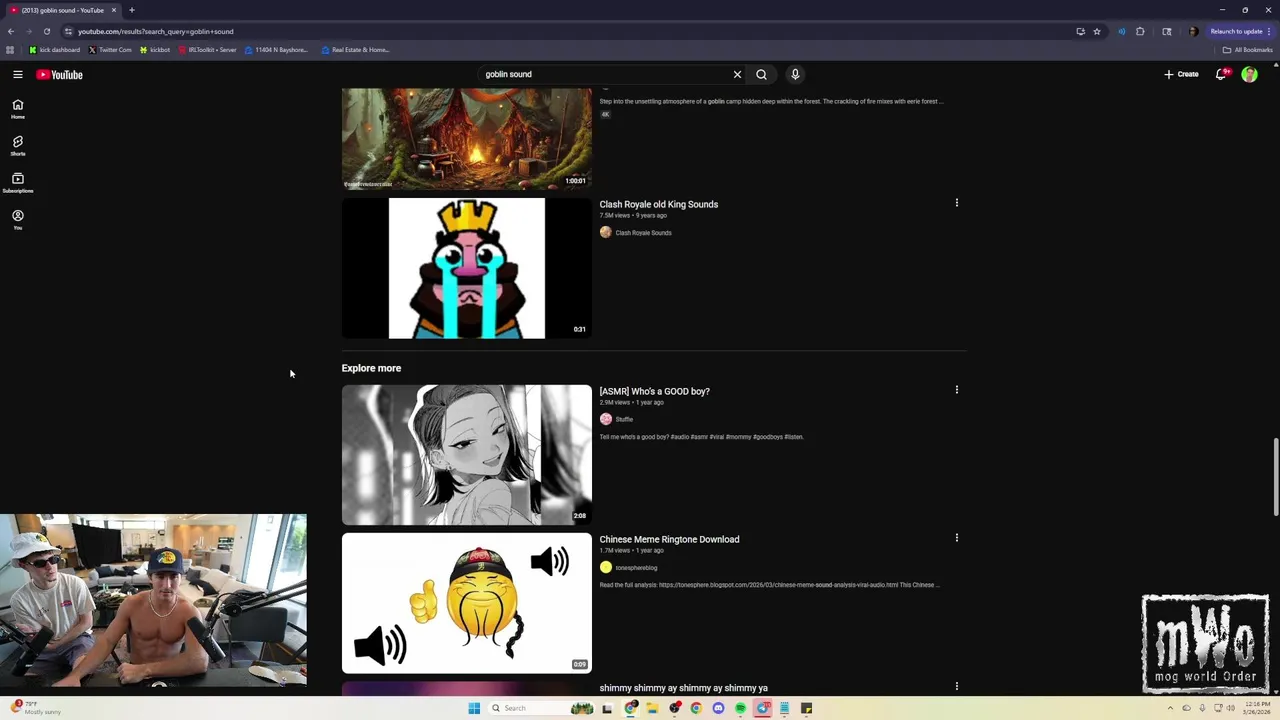
Task: Open the Windows Start menu
Action: tap(474, 708)
